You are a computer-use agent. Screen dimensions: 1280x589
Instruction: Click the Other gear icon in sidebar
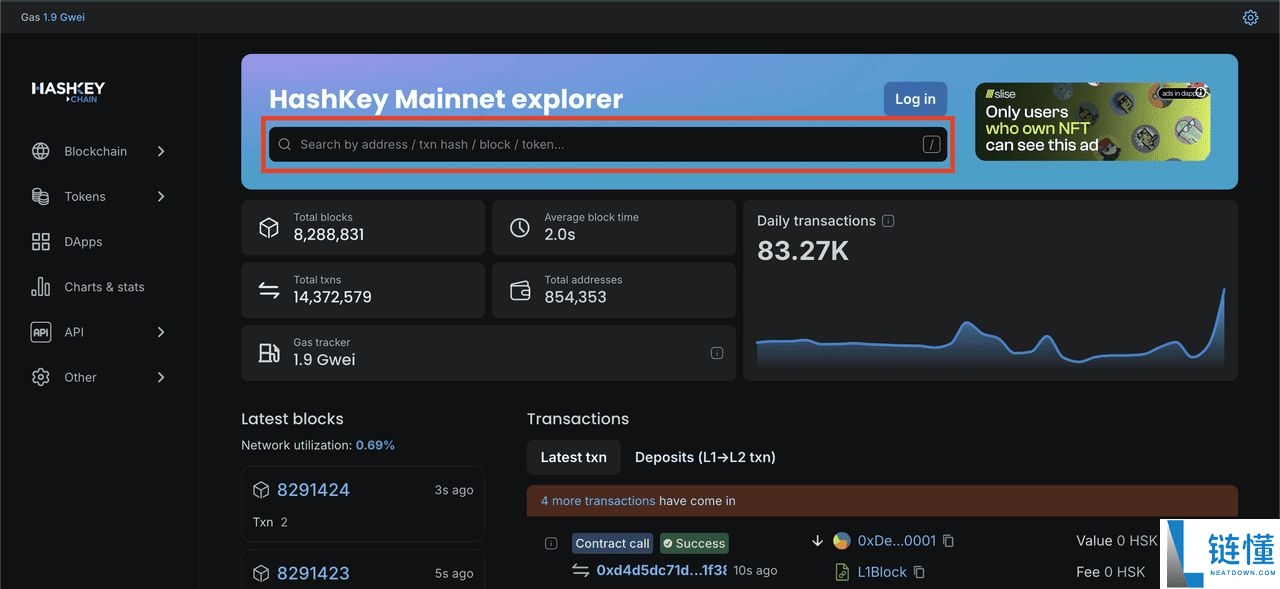[41, 377]
